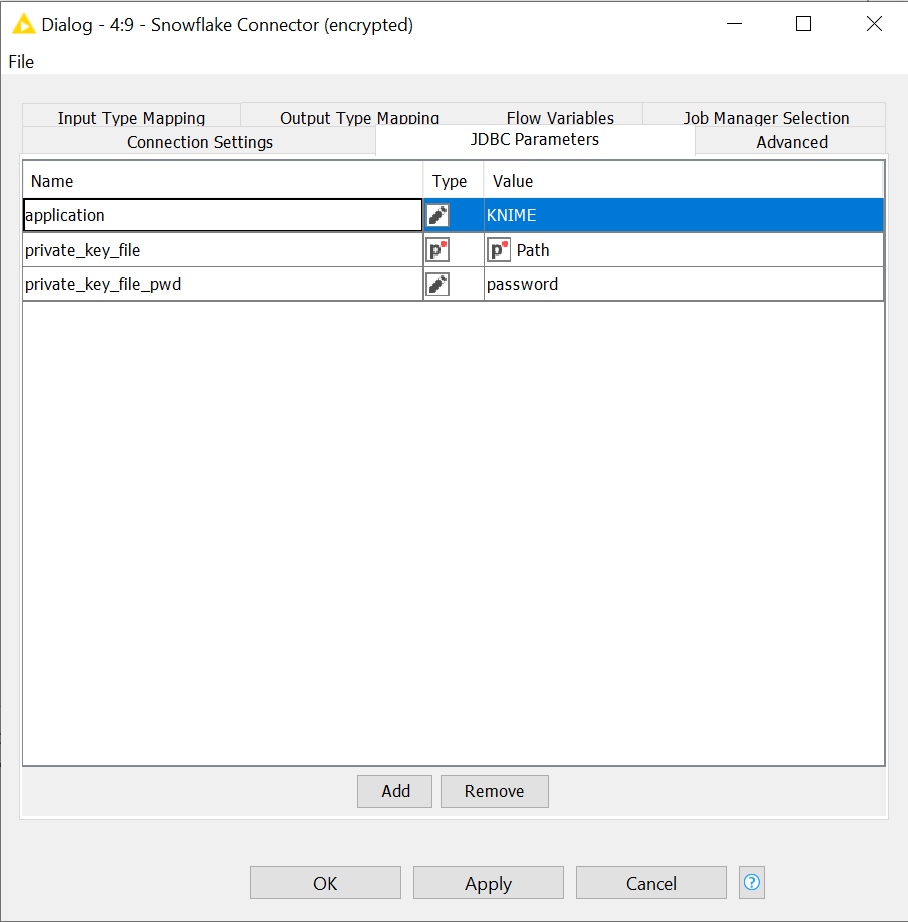The image size is (908, 922).
Task: Switch to the Input Type Mapping tab
Action: (x=131, y=116)
